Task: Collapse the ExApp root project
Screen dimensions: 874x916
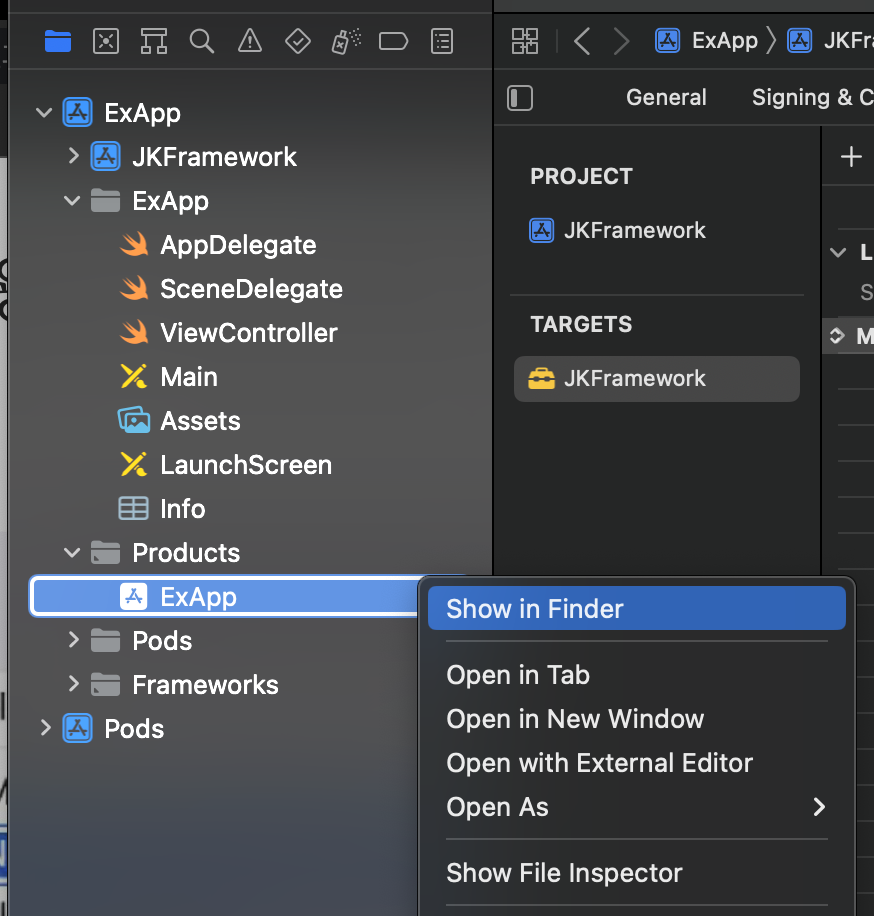Action: click(44, 112)
